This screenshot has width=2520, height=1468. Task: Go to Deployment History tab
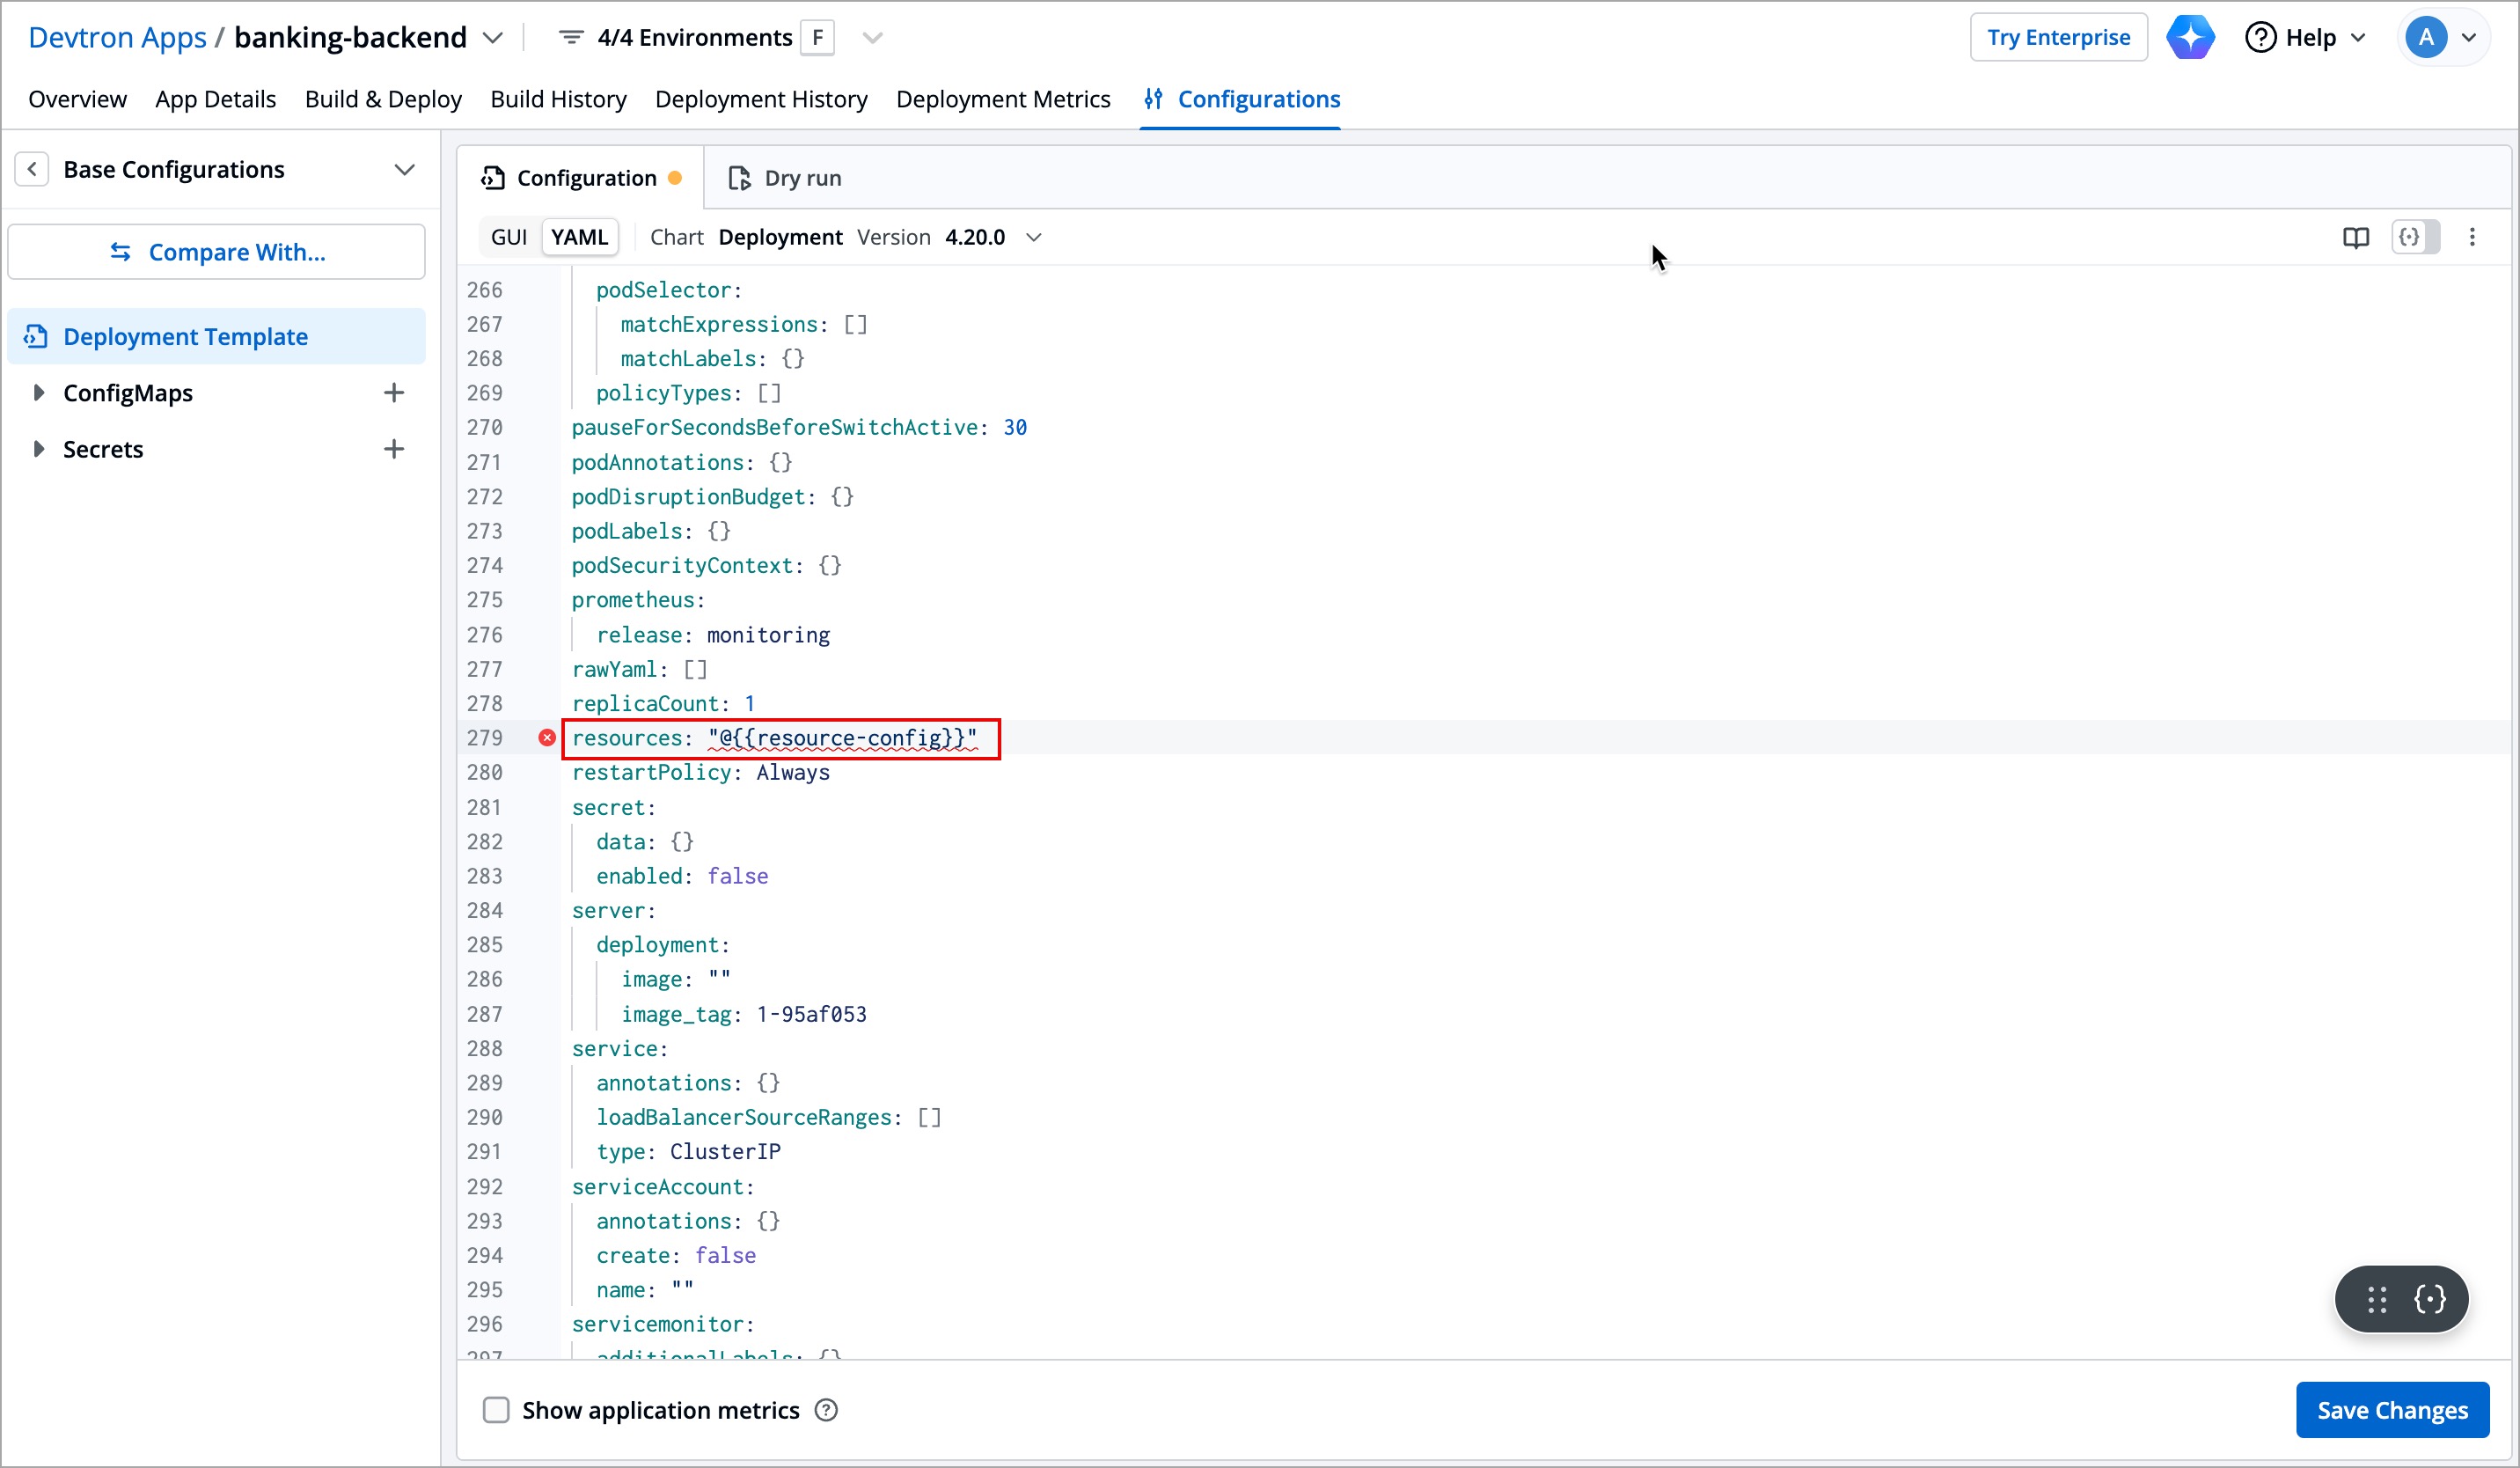761,99
